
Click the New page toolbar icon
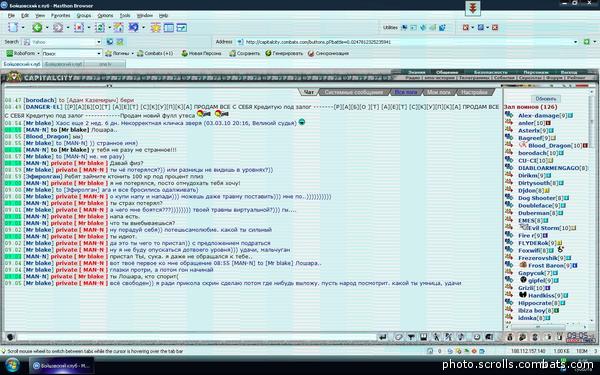(x=13, y=27)
